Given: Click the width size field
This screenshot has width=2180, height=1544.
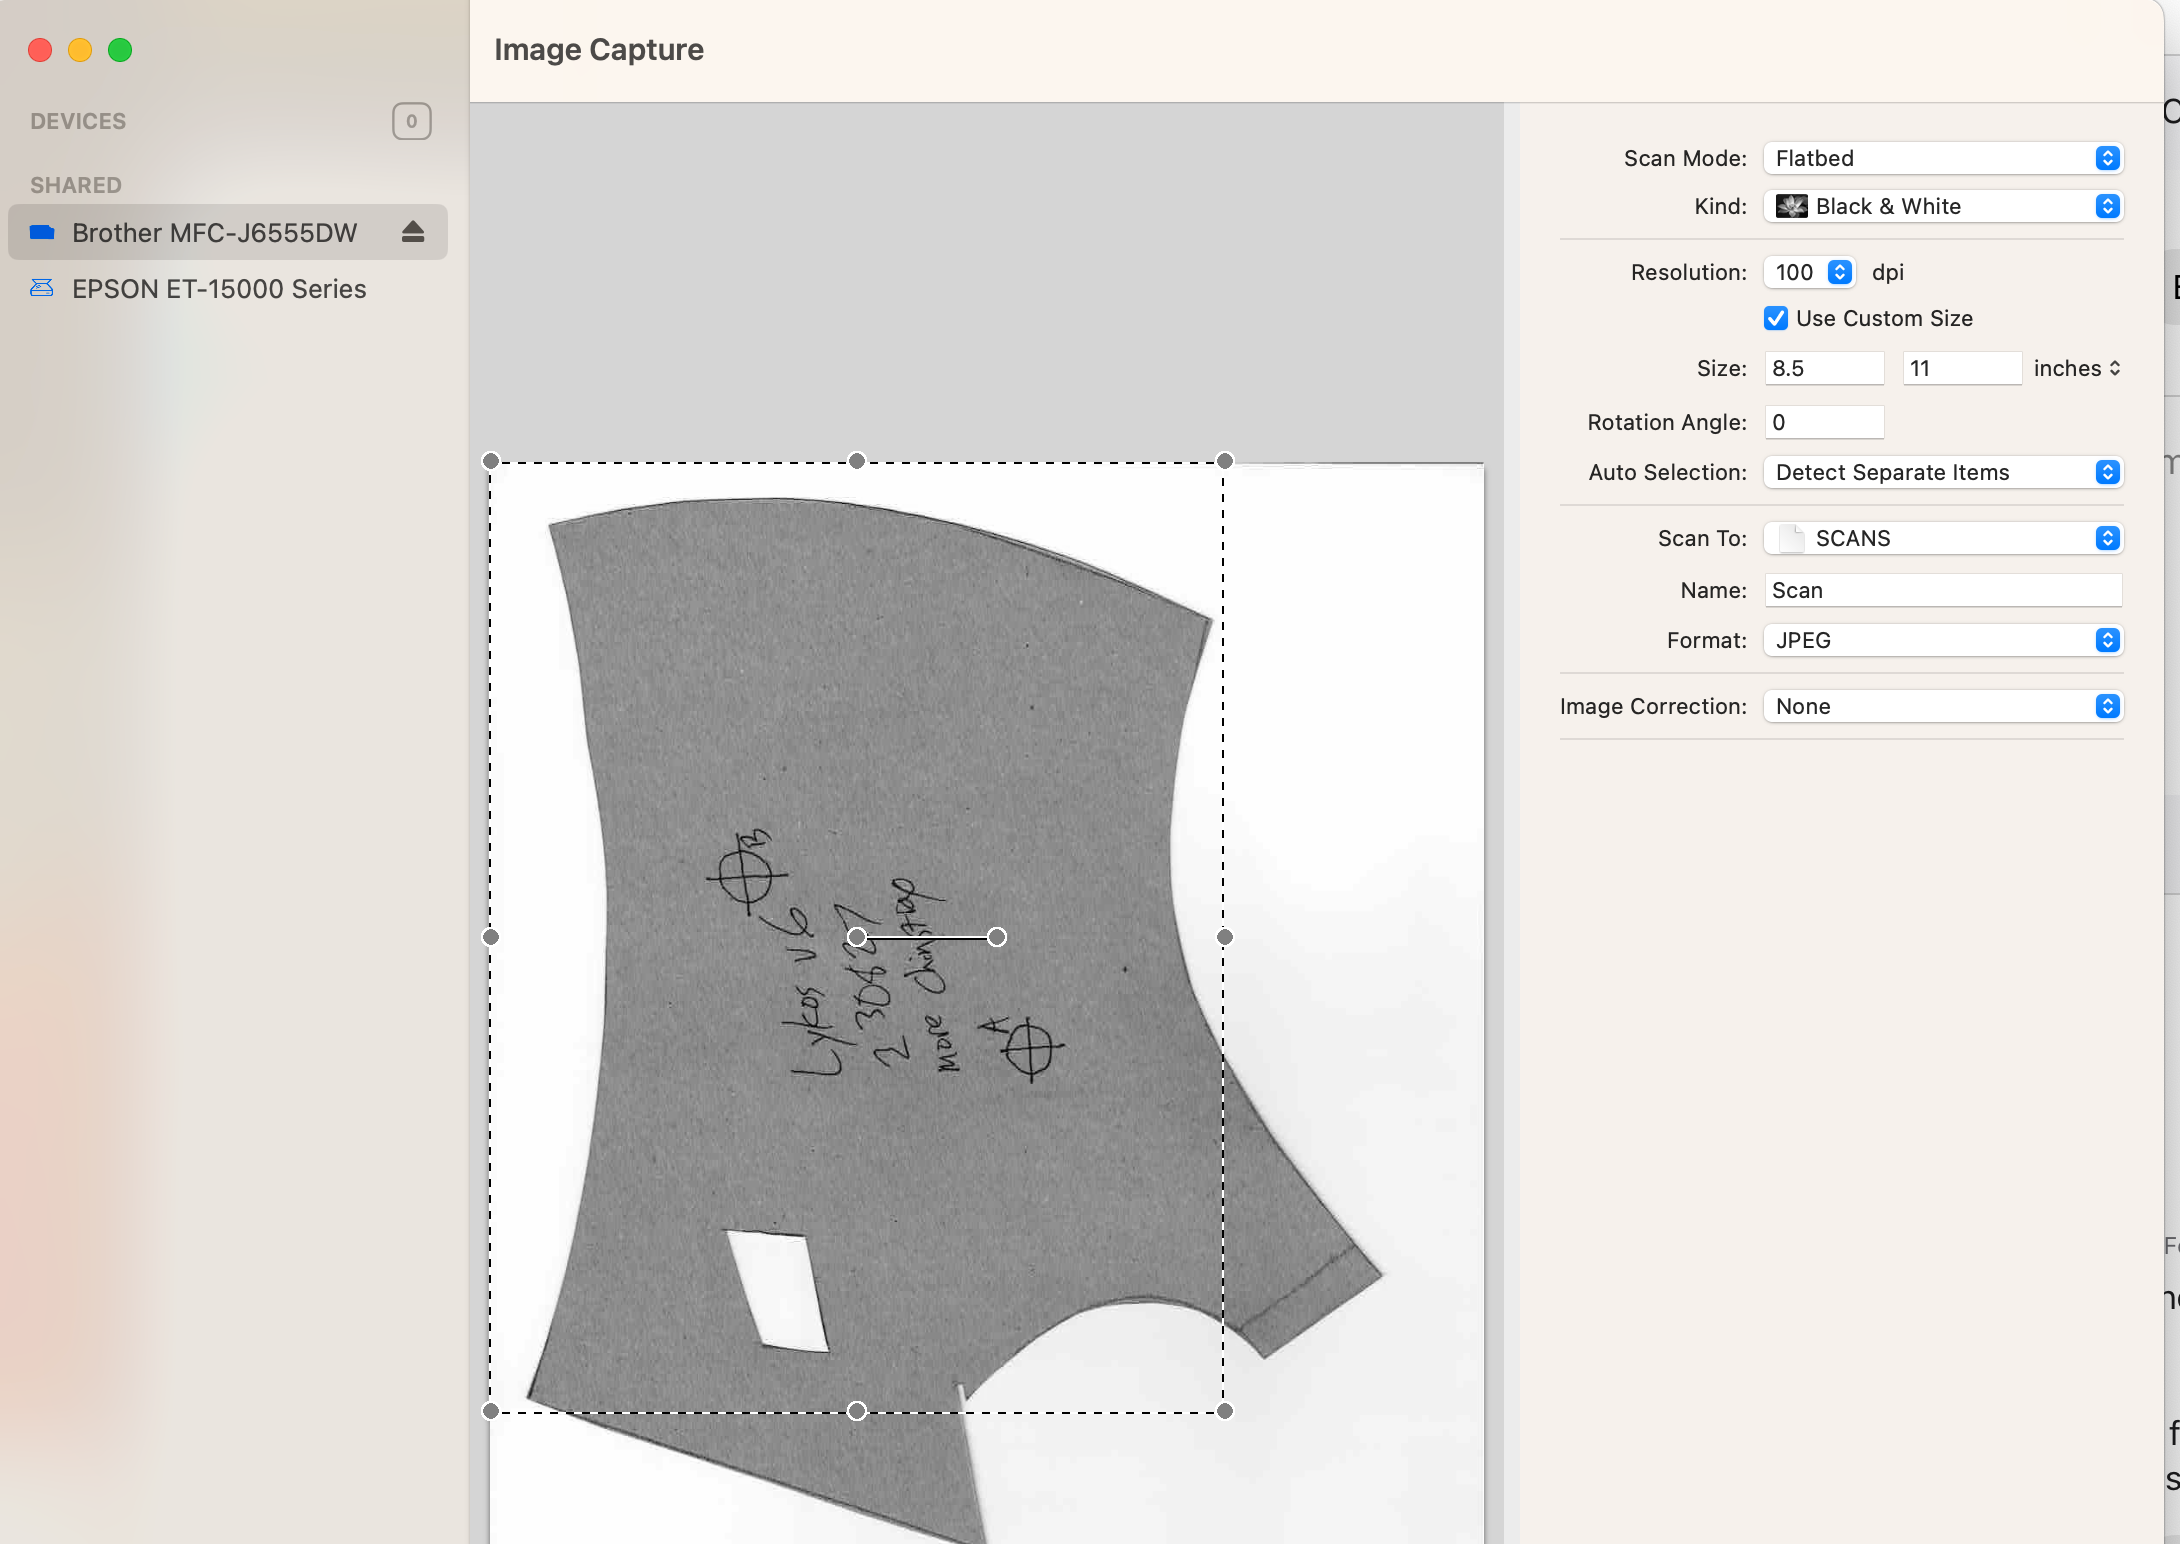Looking at the screenshot, I should [1824, 368].
